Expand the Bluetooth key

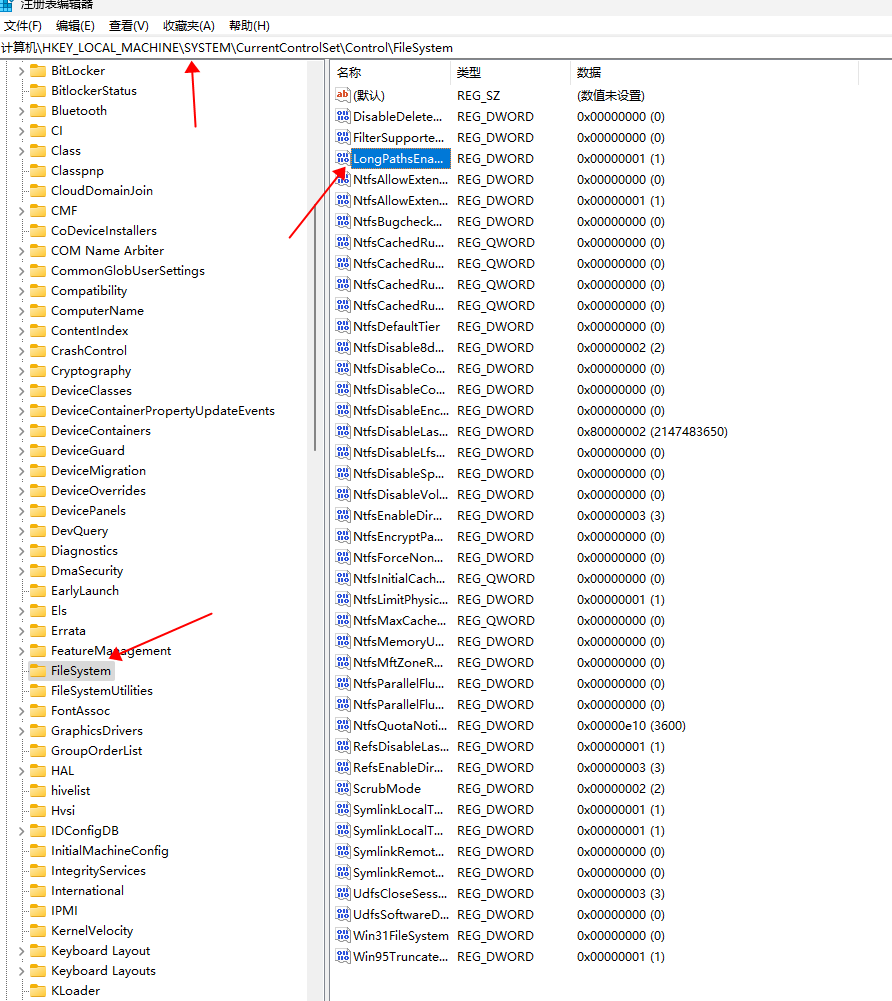coord(21,111)
